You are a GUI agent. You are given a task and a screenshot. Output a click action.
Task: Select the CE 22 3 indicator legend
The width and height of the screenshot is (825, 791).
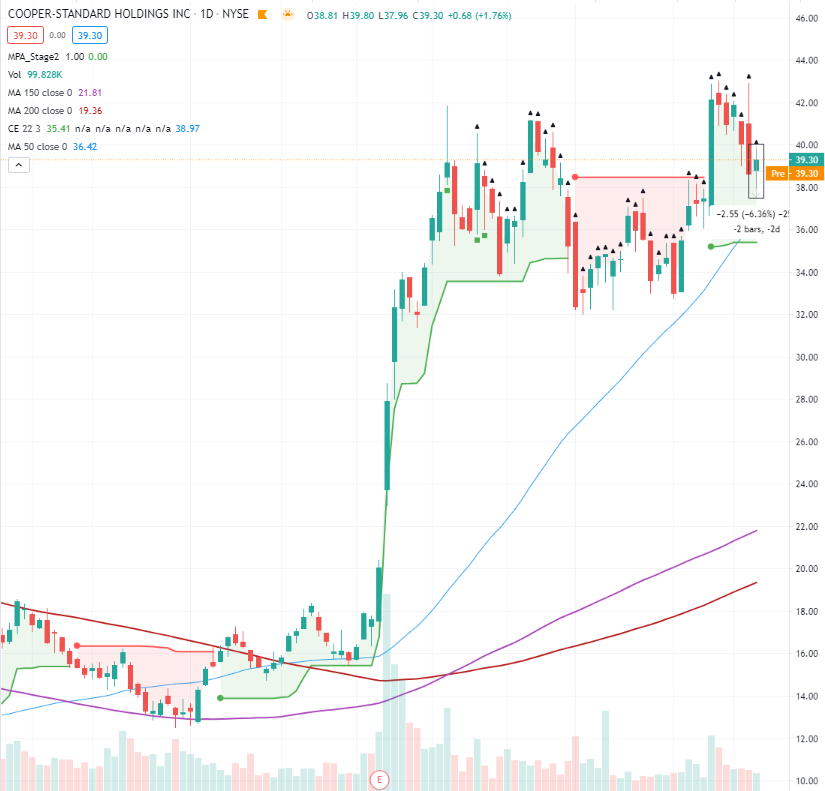click(26, 129)
